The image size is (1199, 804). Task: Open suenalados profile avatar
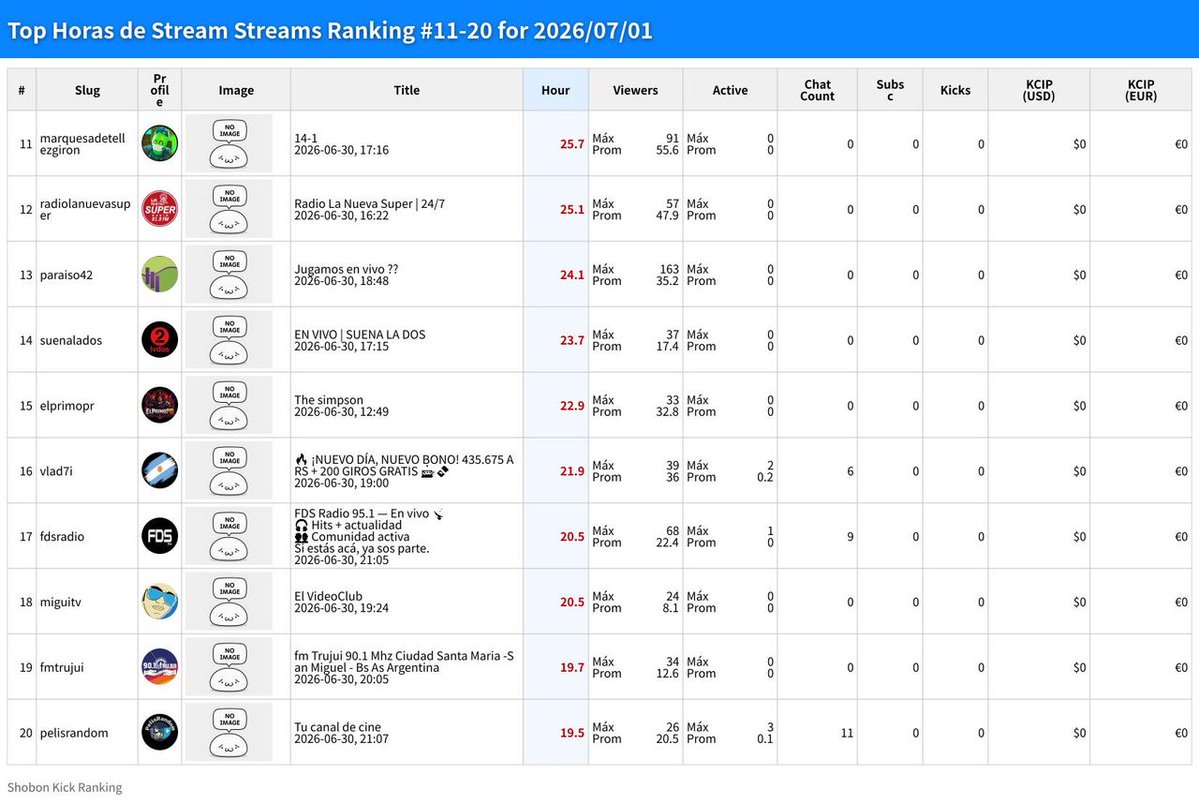pos(160,340)
